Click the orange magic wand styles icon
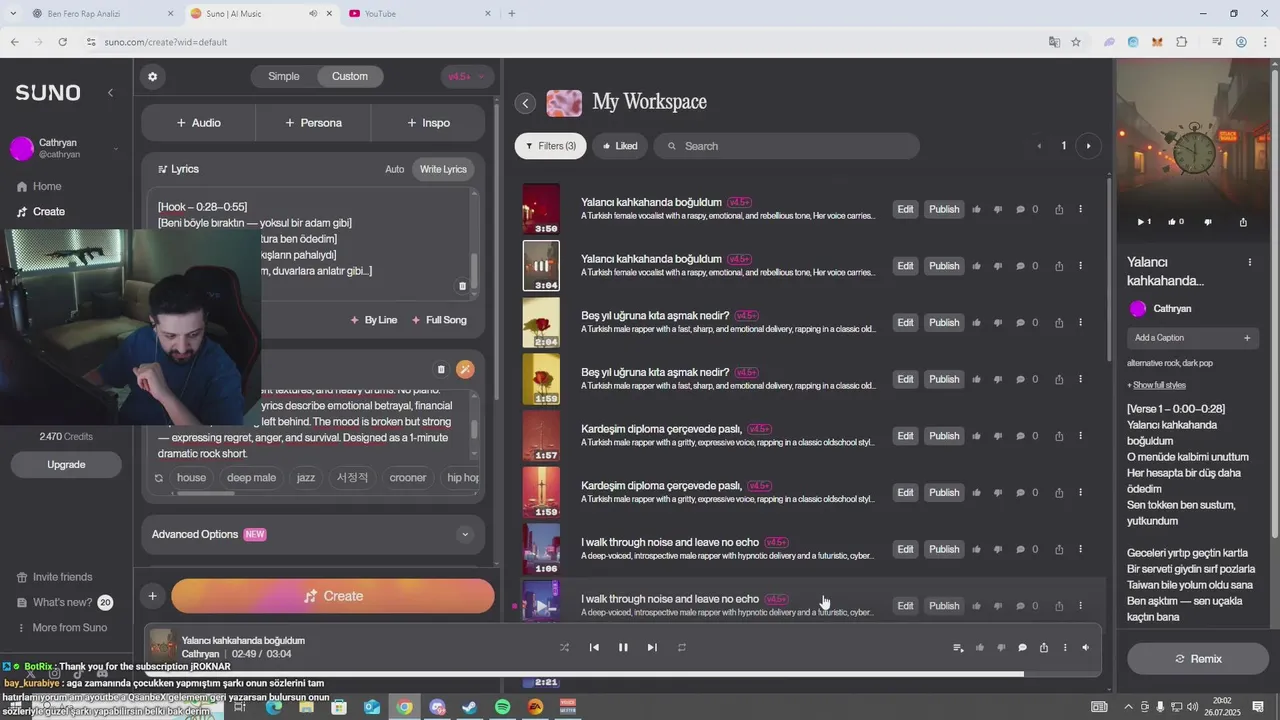Screen dimensions: 1280x720 tap(465, 369)
